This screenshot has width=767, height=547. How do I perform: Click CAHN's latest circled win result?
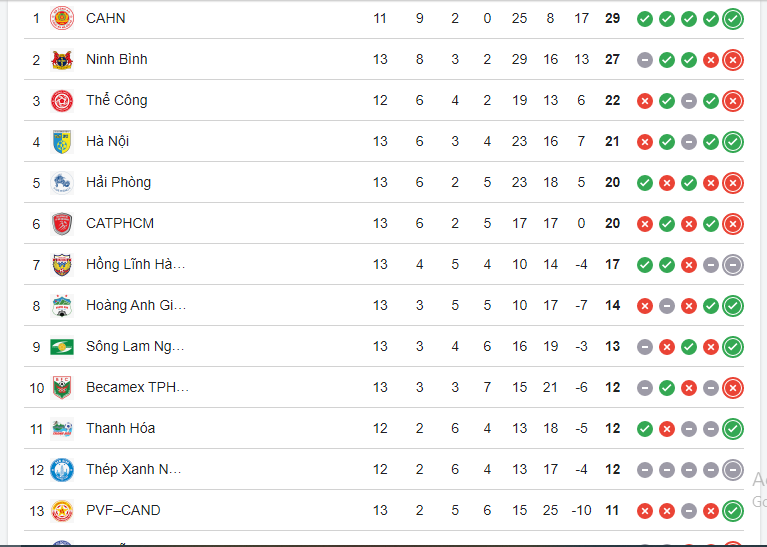pos(733,18)
